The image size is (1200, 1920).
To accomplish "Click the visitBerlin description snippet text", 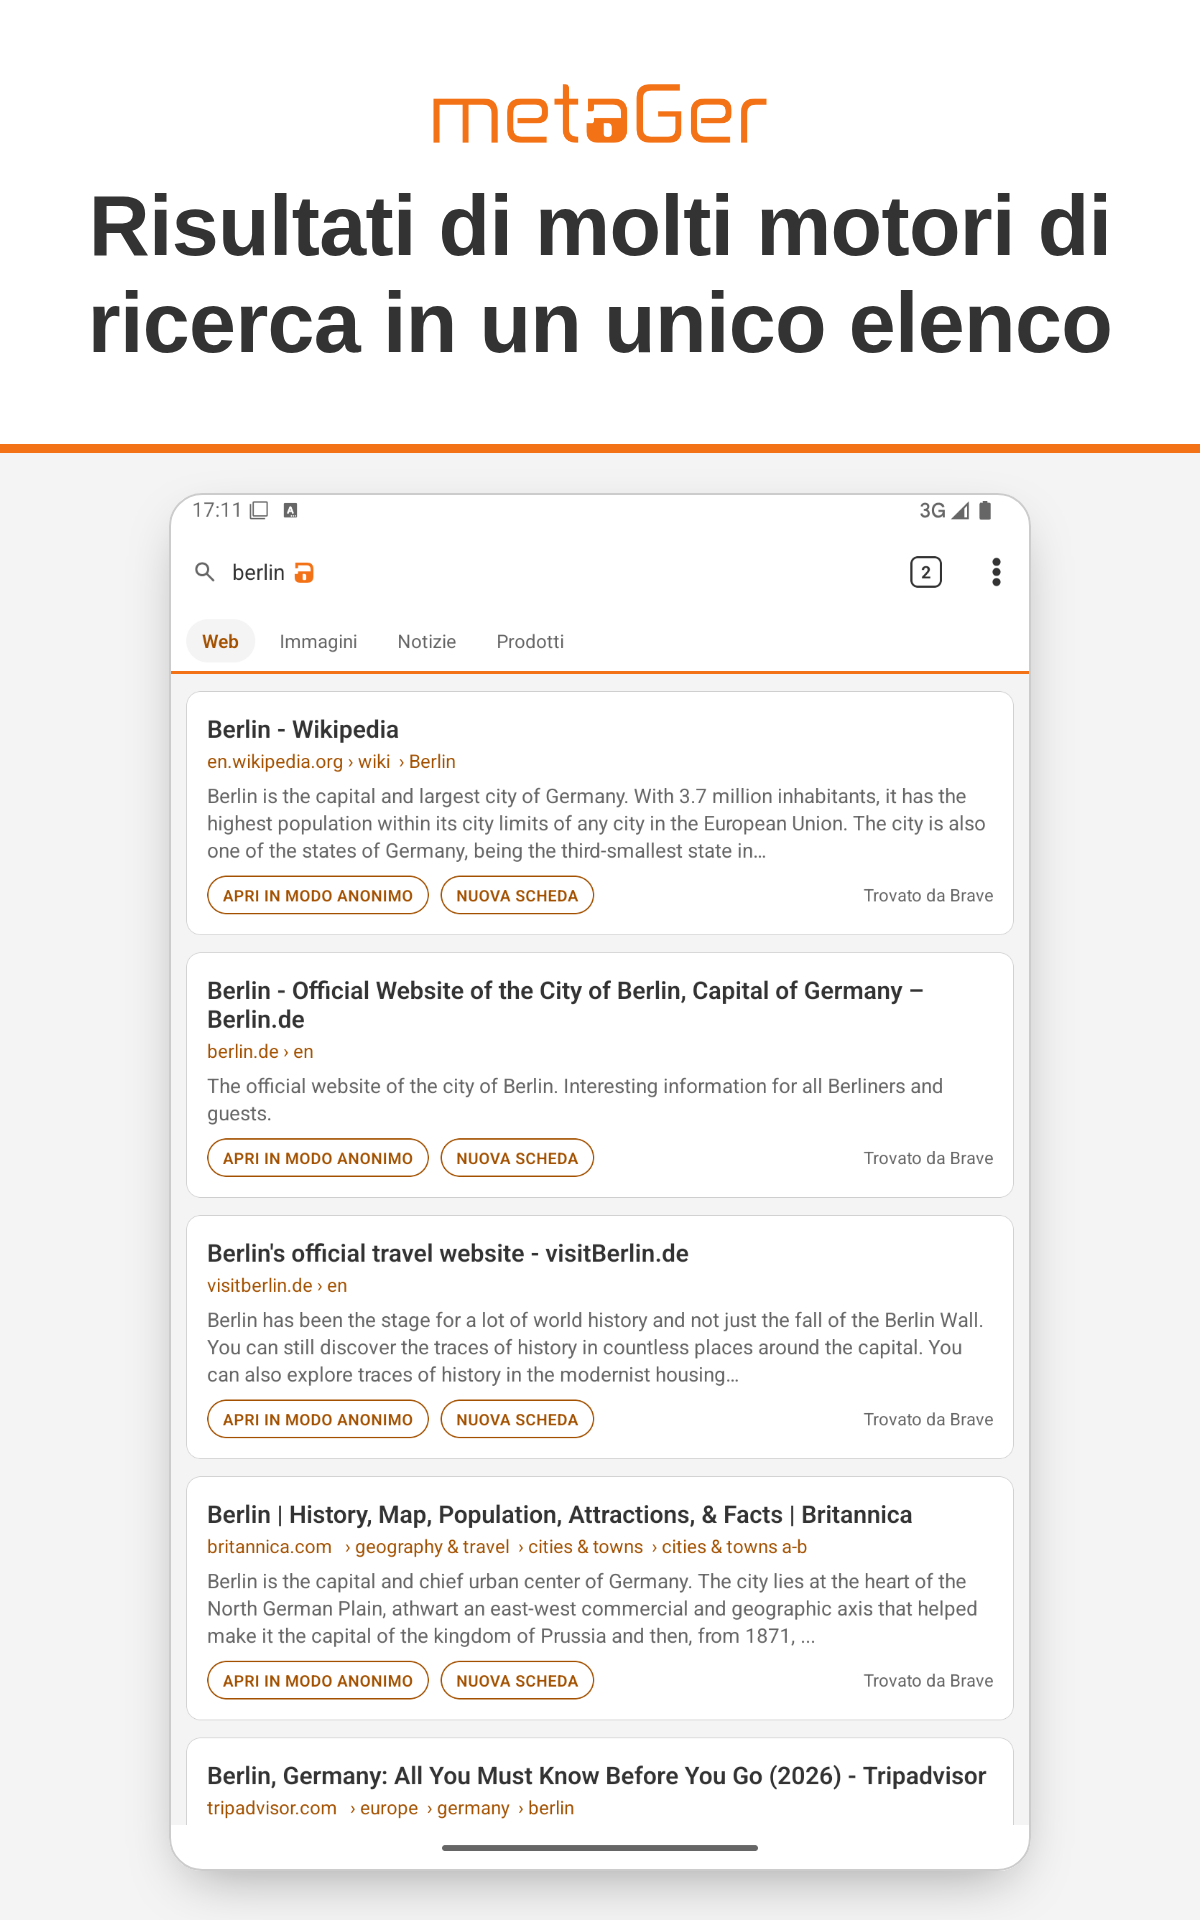I will click(596, 1347).
